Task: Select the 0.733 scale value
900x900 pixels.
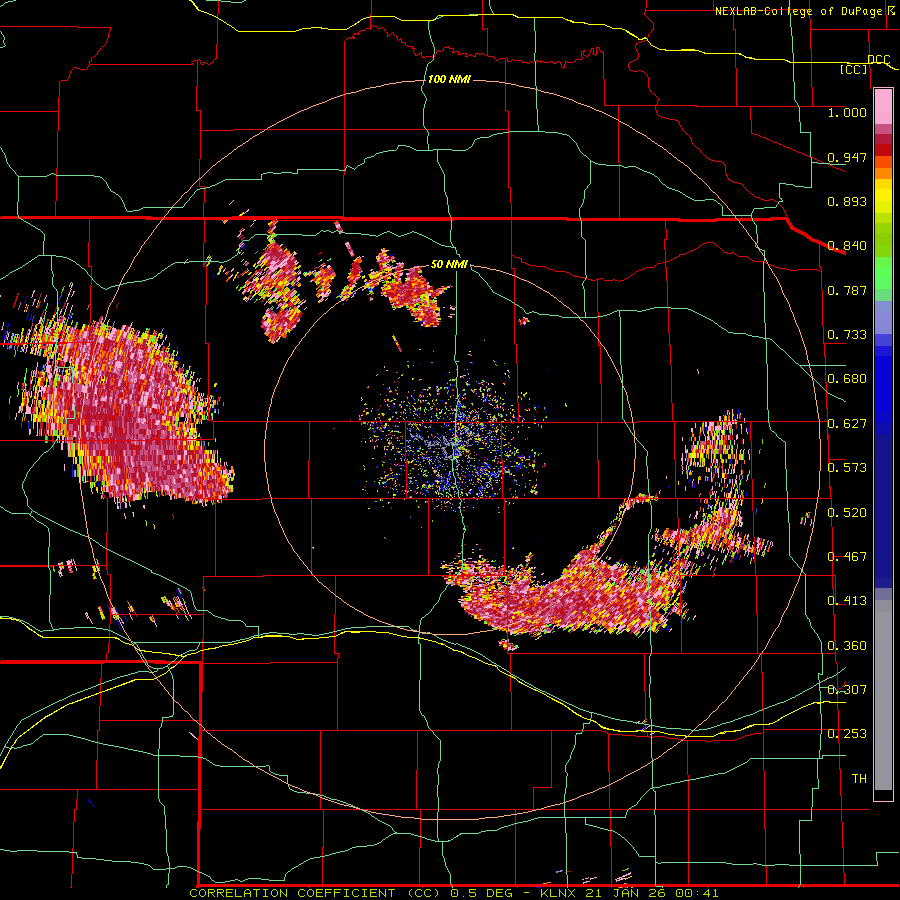Action: click(847, 335)
